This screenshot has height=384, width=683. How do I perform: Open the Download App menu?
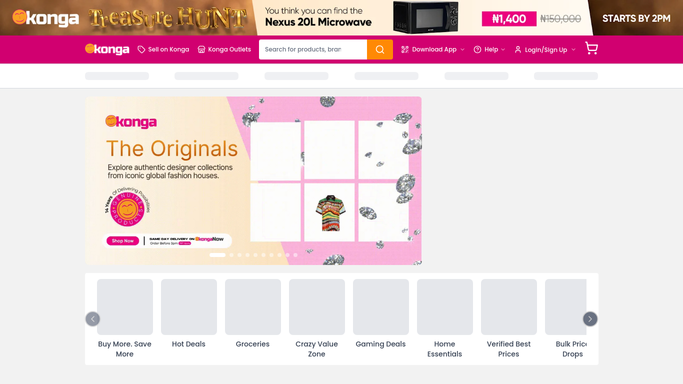click(433, 50)
